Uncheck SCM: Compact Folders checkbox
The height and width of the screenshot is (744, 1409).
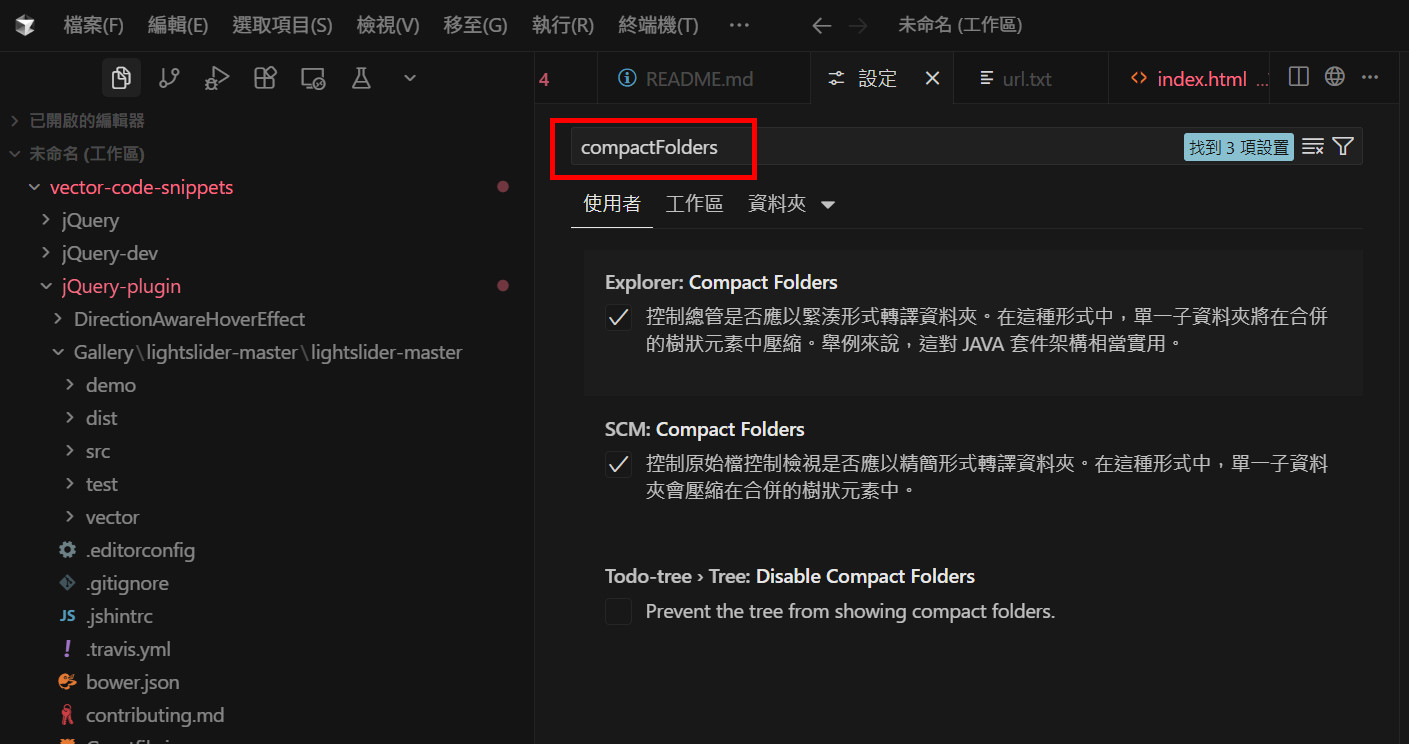[x=618, y=465]
